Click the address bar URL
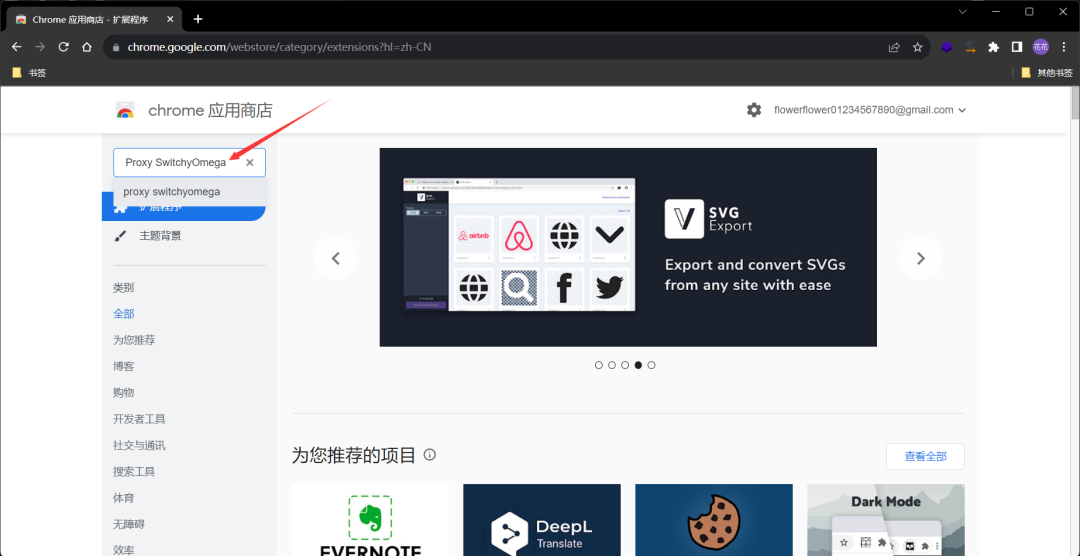Image resolution: width=1080 pixels, height=556 pixels. coord(280,48)
